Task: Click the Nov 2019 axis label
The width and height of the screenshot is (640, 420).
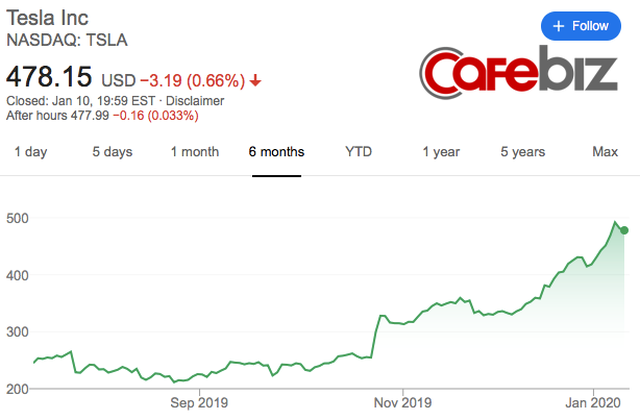Action: [401, 404]
